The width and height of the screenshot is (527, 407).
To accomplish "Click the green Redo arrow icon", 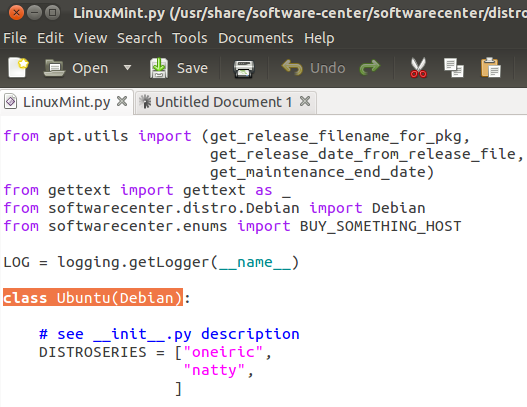I will point(370,67).
